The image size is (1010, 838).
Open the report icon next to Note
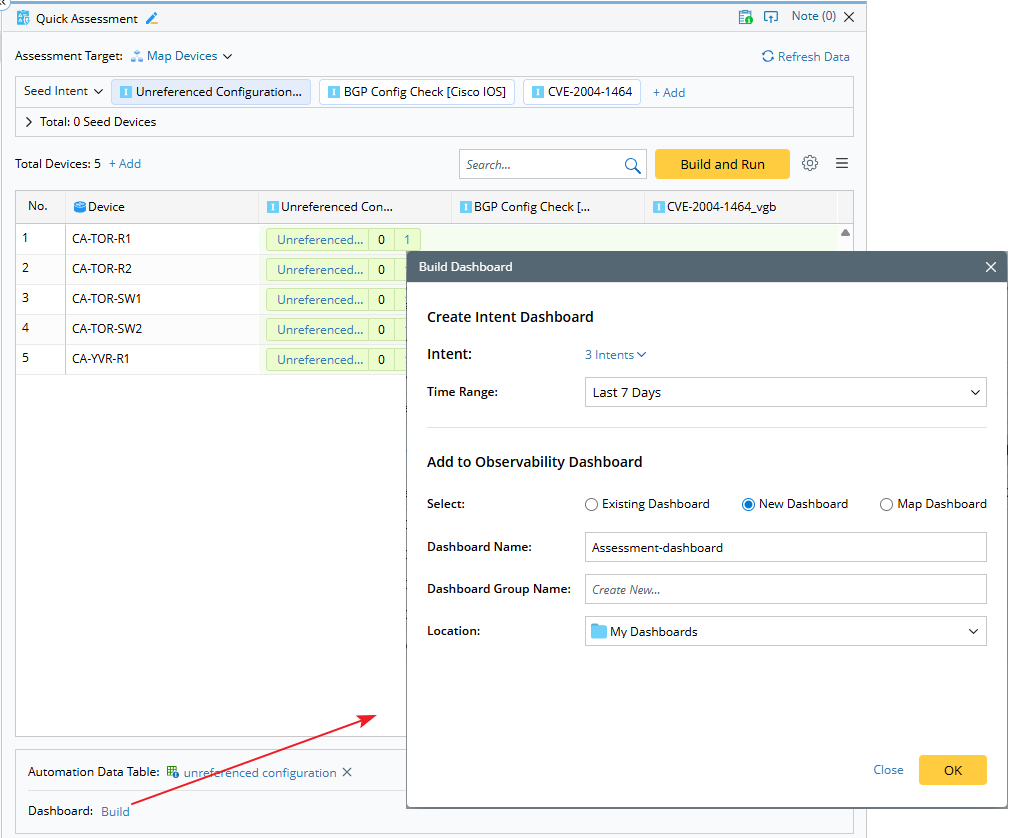(745, 17)
